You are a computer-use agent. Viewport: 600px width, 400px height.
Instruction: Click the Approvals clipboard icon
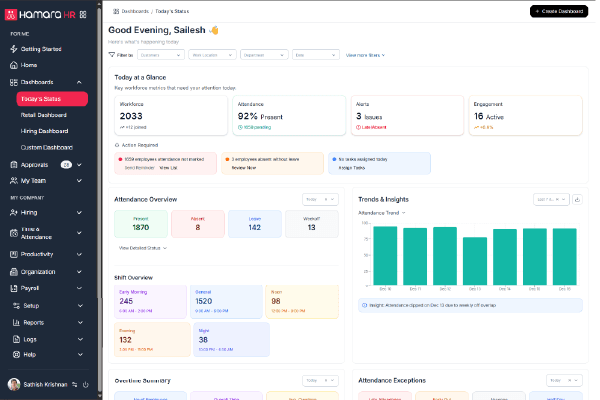tap(14, 165)
